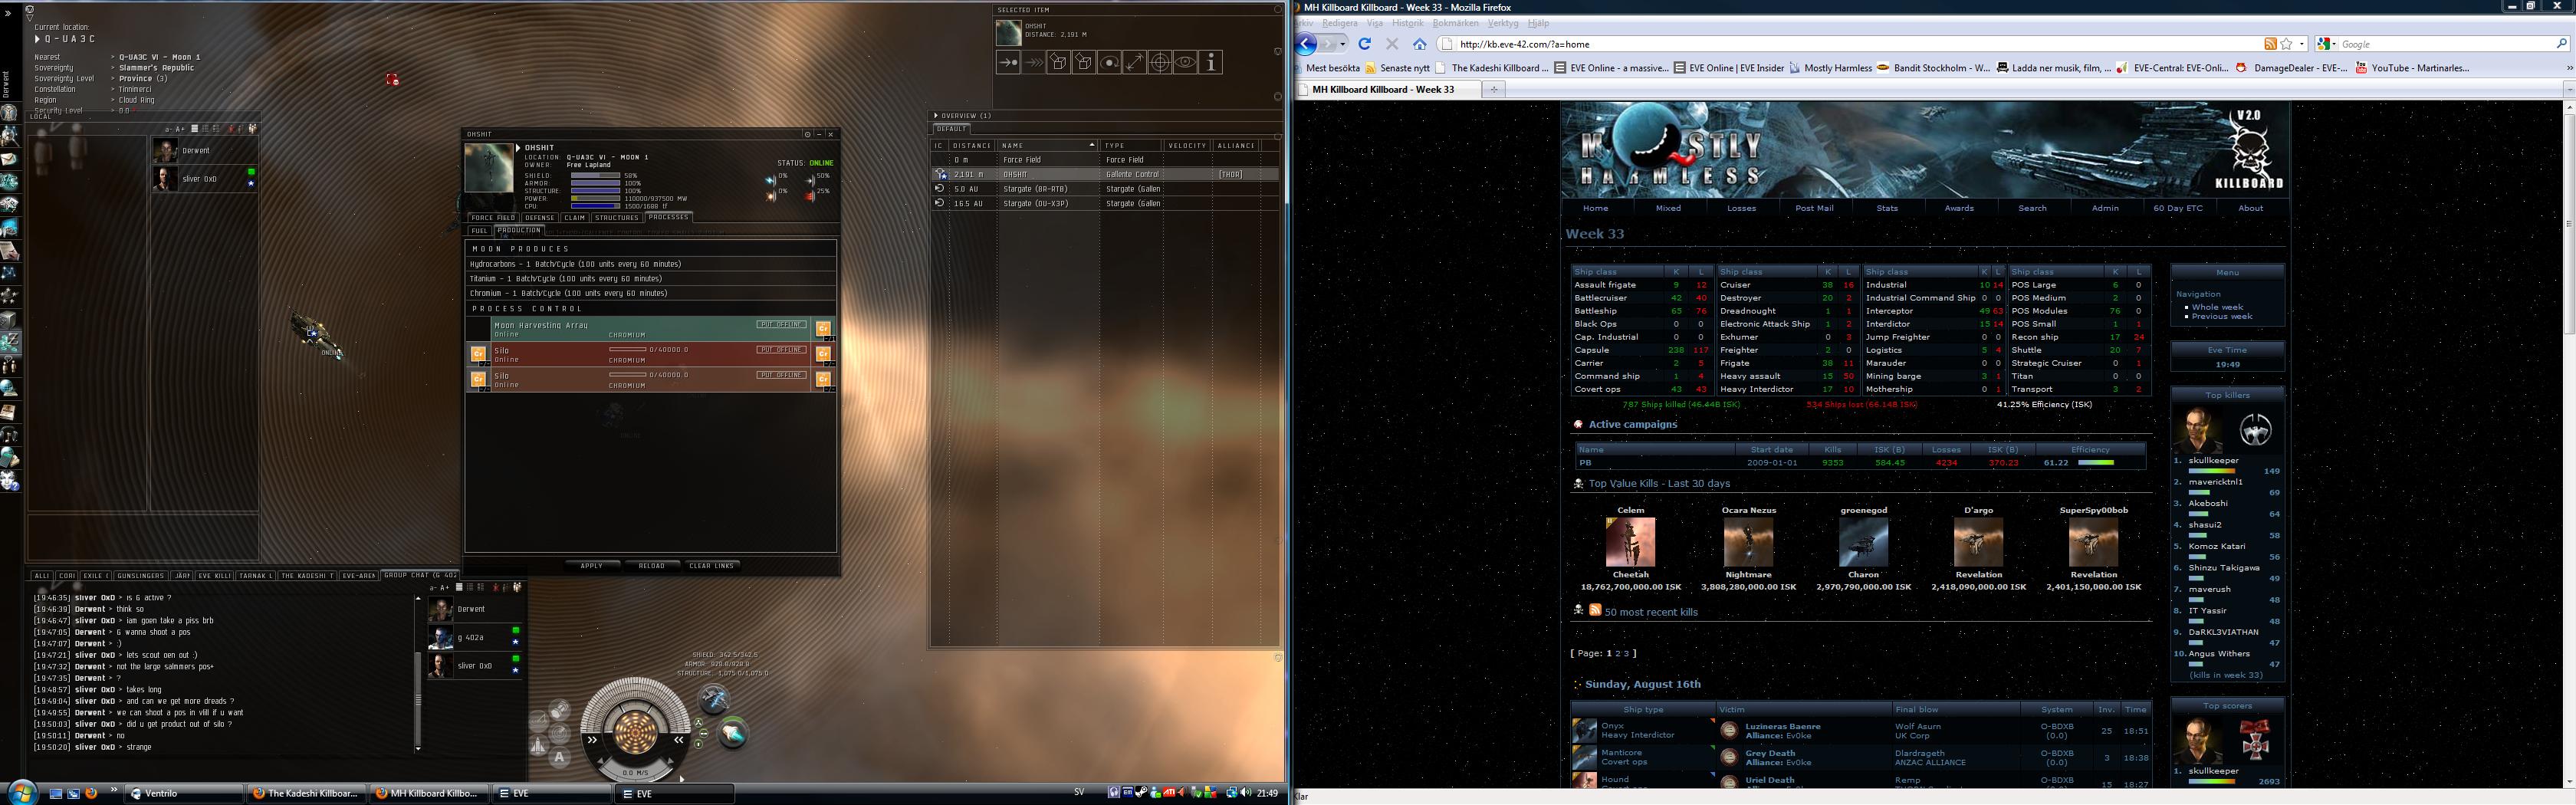This screenshot has height=805, width=2576.
Task: Click Firefox reload button
Action: tap(1364, 44)
